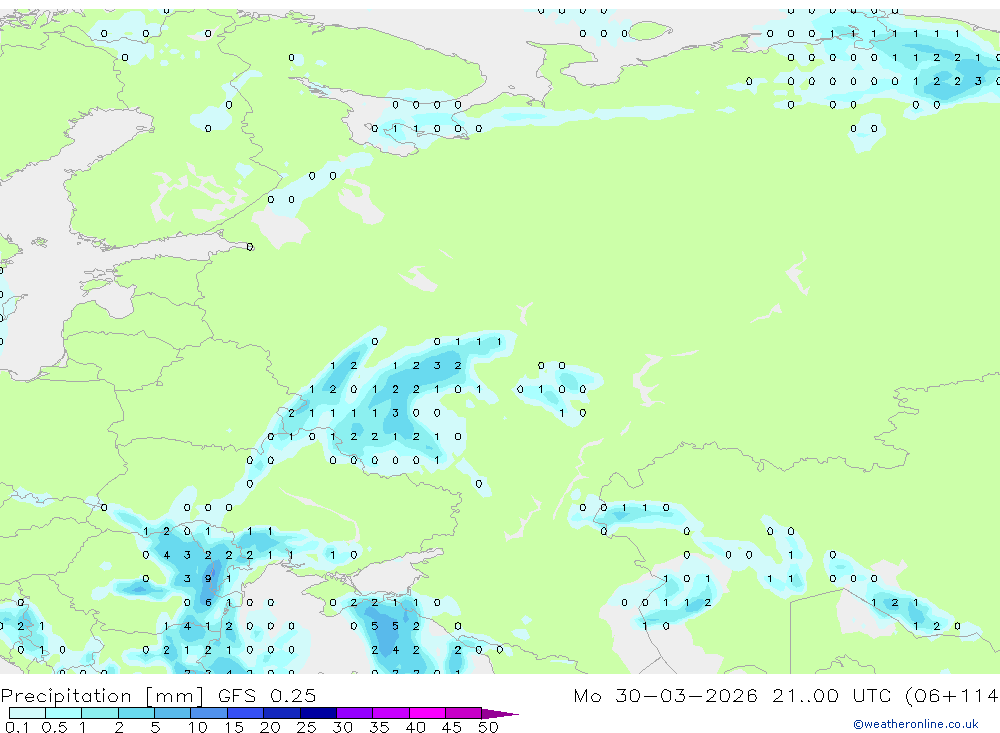Click the 'GFS 0.25' model label

point(267,695)
